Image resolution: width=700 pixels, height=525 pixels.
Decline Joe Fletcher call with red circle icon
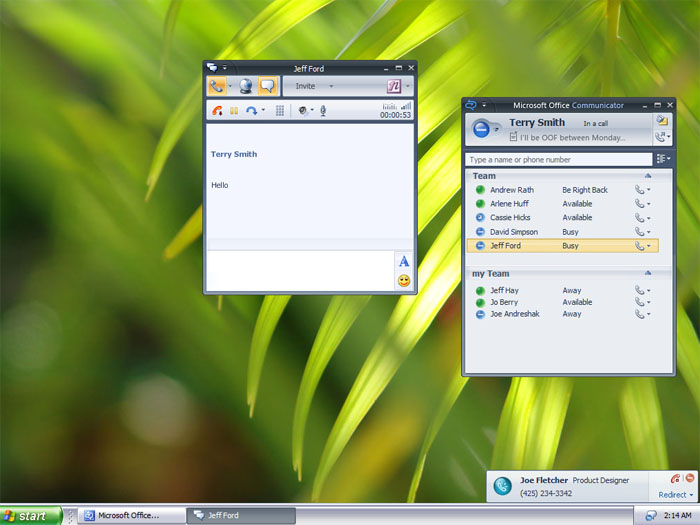690,478
